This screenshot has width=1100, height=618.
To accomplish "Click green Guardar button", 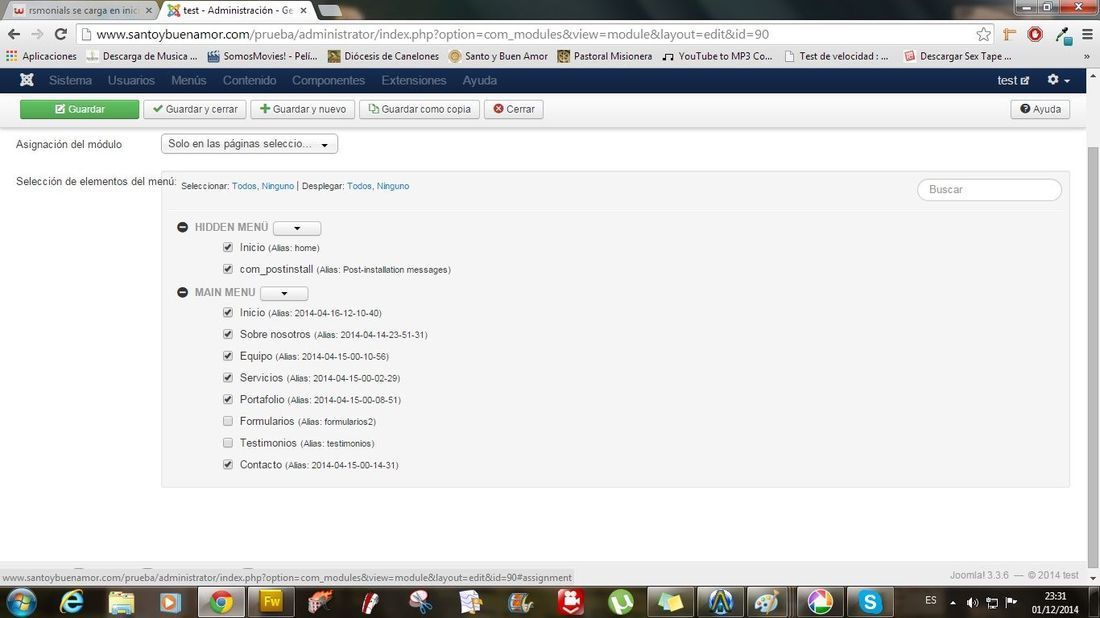I will pos(79,109).
